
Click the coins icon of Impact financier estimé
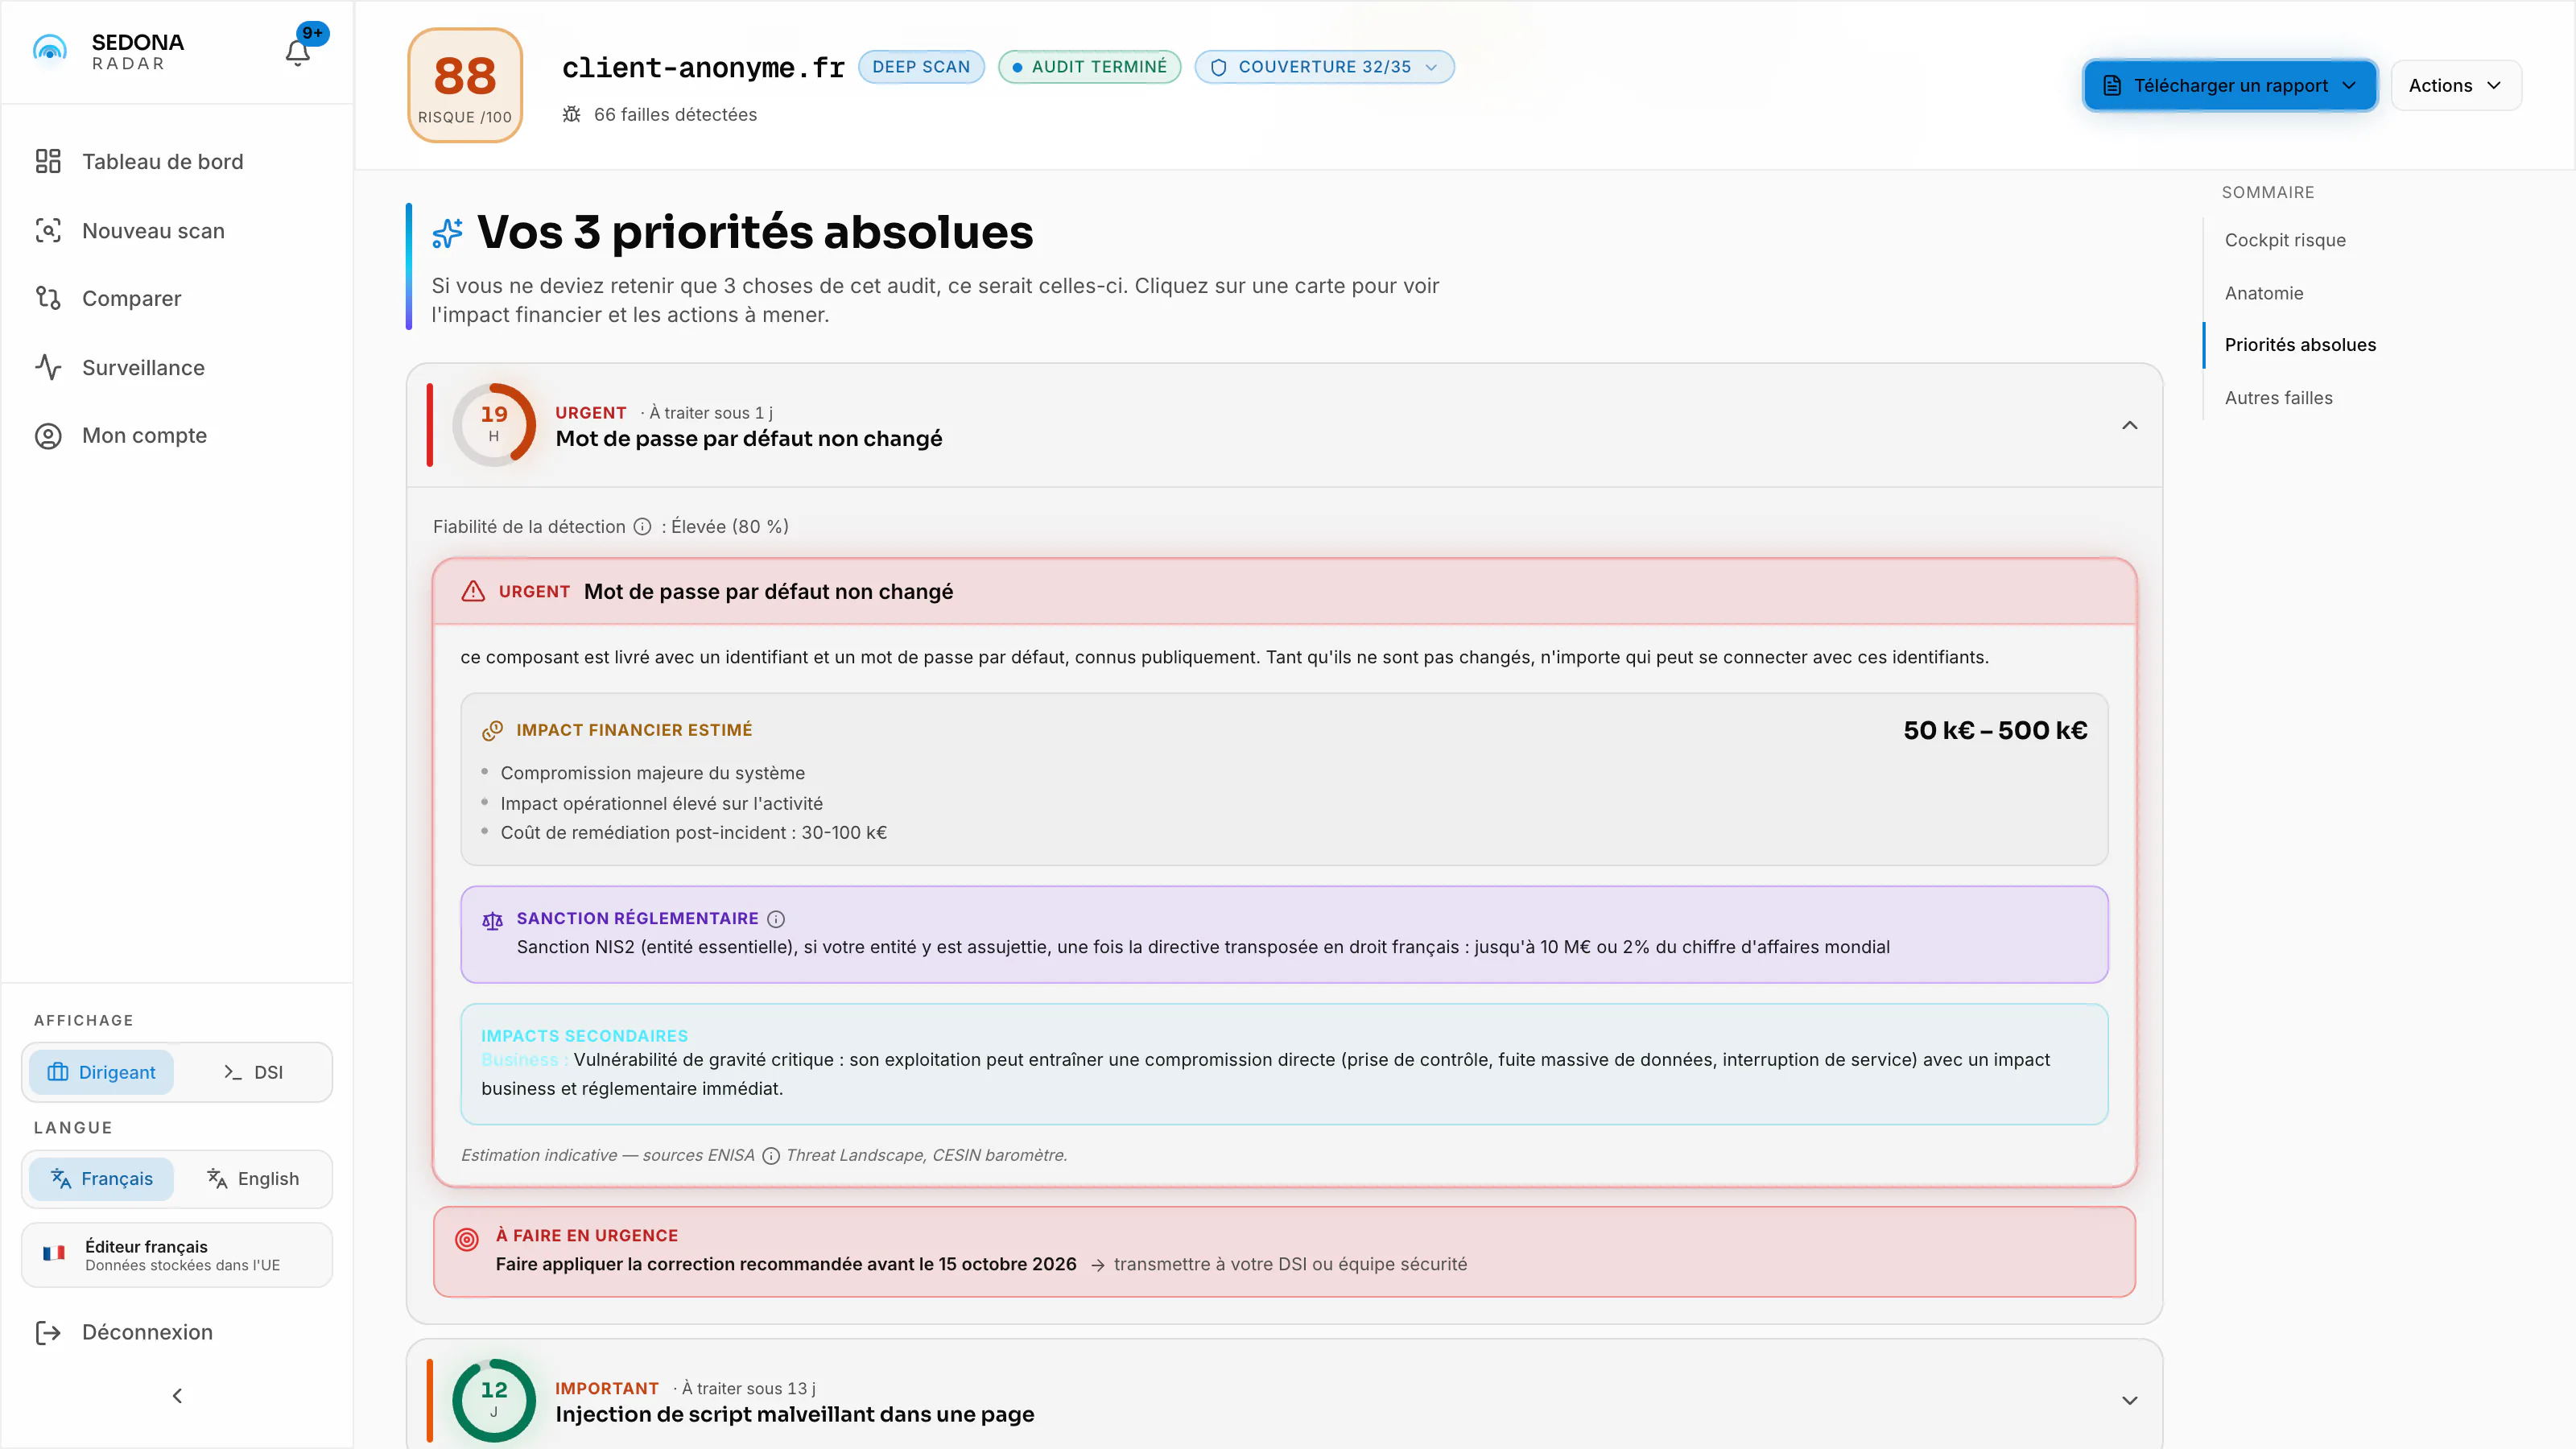tap(492, 730)
